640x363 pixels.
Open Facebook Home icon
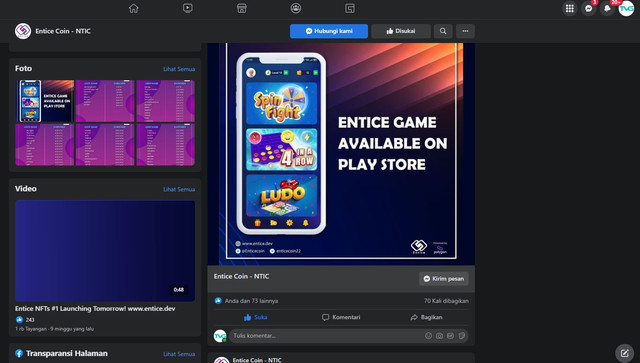tap(133, 8)
